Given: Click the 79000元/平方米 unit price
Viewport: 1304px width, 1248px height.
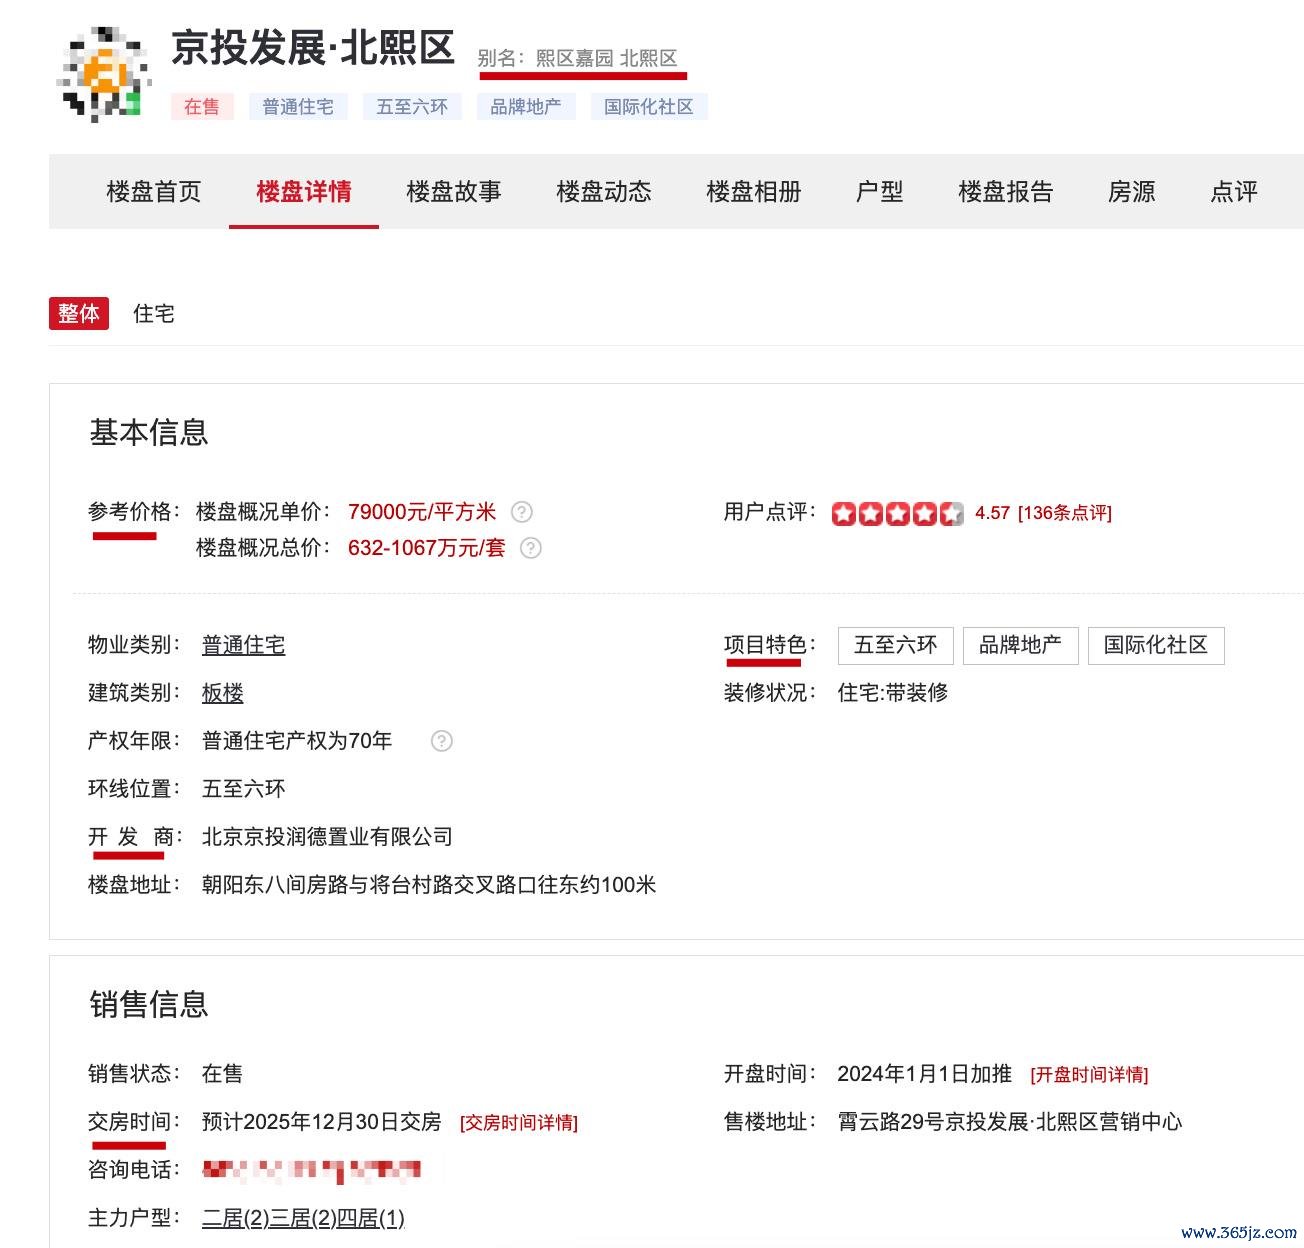Looking at the screenshot, I should (x=422, y=512).
